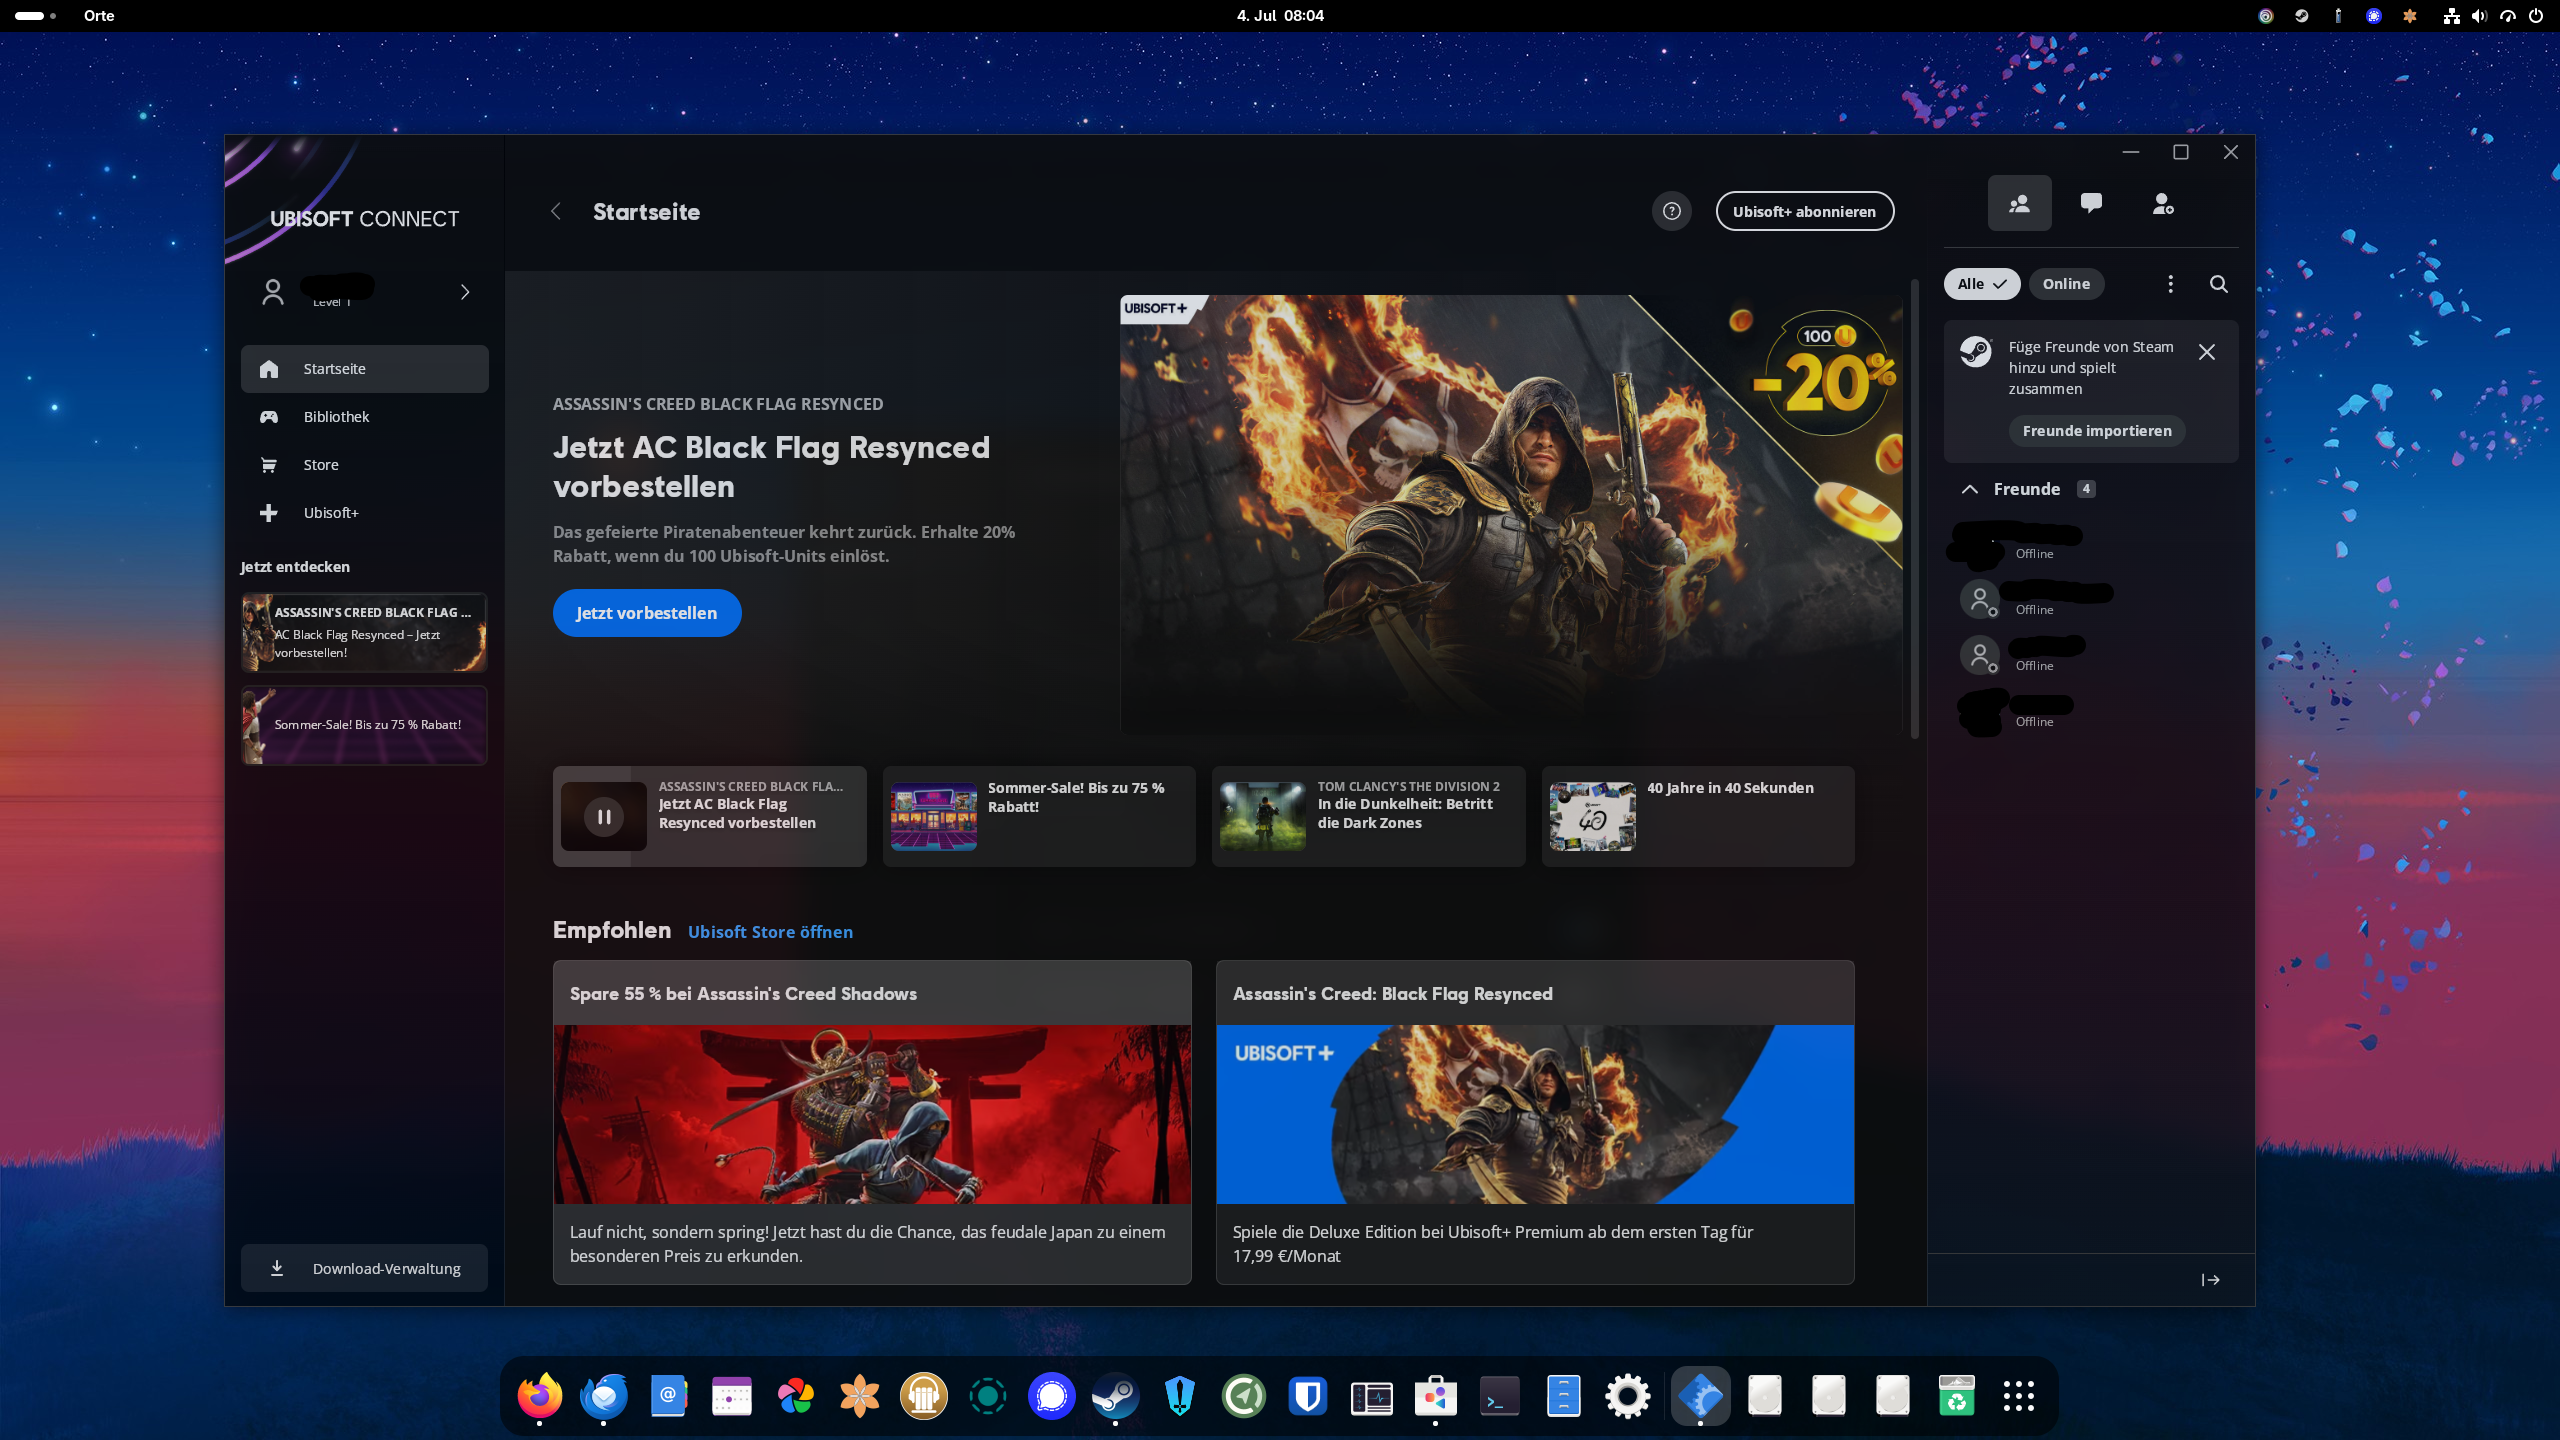The width and height of the screenshot is (2560, 1440).
Task: Open the terminal from the dock
Action: point(1500,1396)
